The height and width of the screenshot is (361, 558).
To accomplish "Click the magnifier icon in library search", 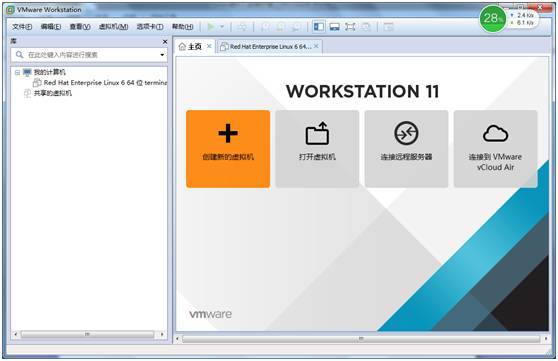I will click(20, 54).
